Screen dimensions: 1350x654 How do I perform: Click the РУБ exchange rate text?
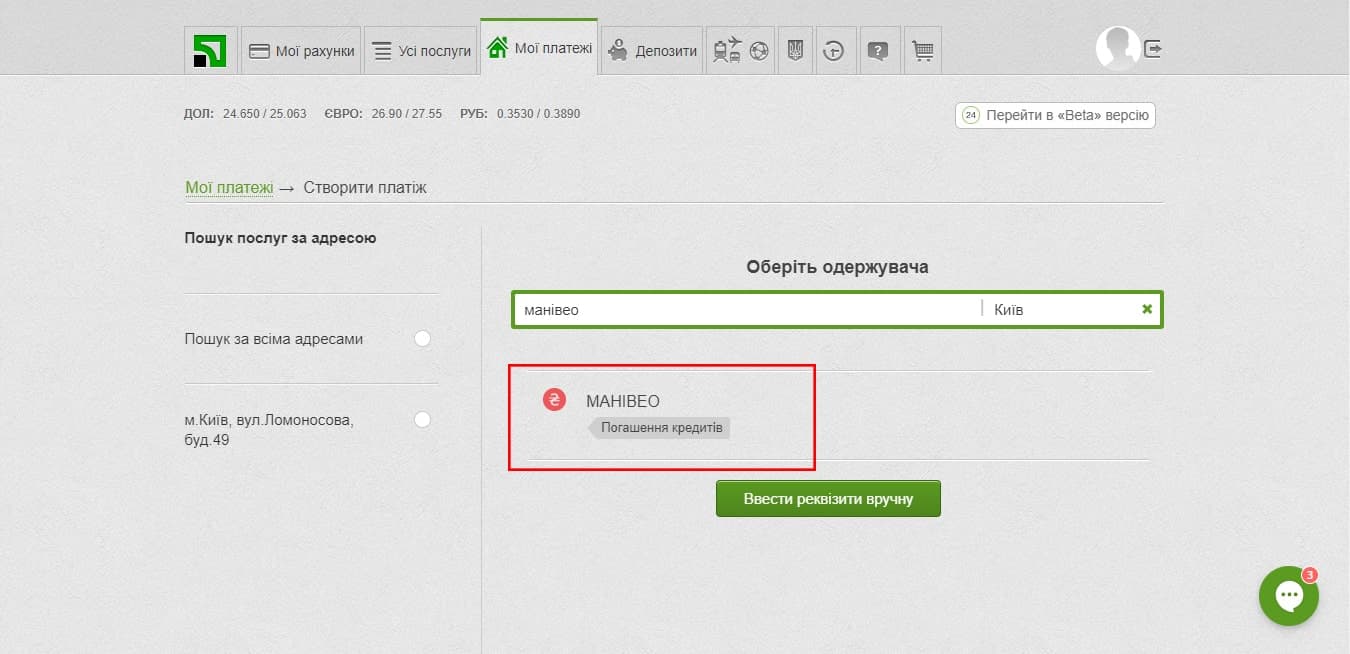point(520,114)
